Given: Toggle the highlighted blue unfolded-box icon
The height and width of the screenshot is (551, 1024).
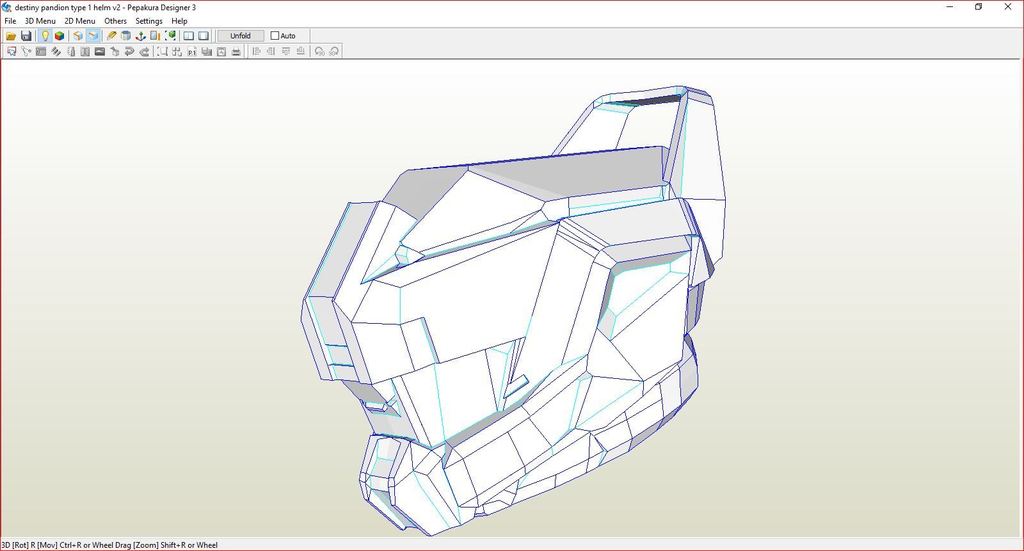Looking at the screenshot, I should [93, 36].
